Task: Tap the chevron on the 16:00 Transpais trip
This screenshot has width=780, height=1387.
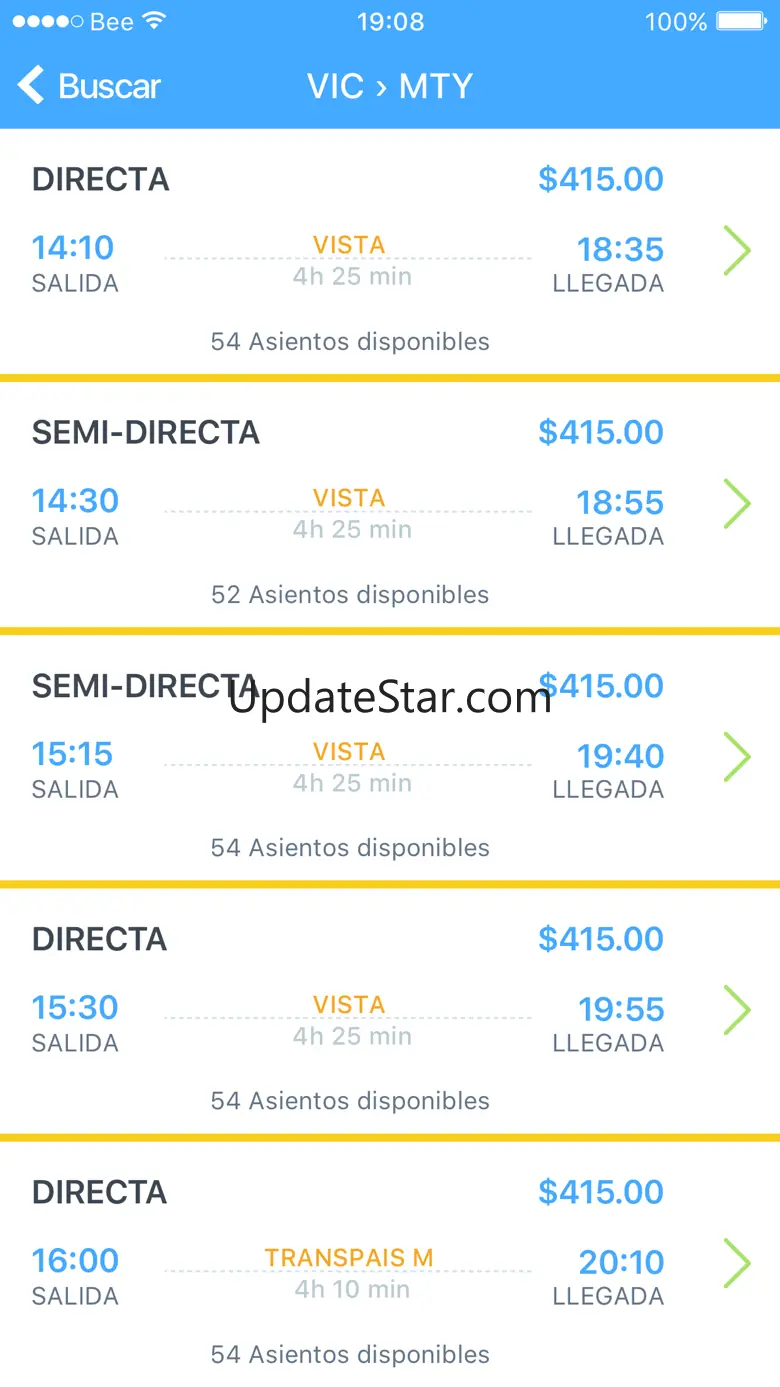Action: tap(737, 1263)
